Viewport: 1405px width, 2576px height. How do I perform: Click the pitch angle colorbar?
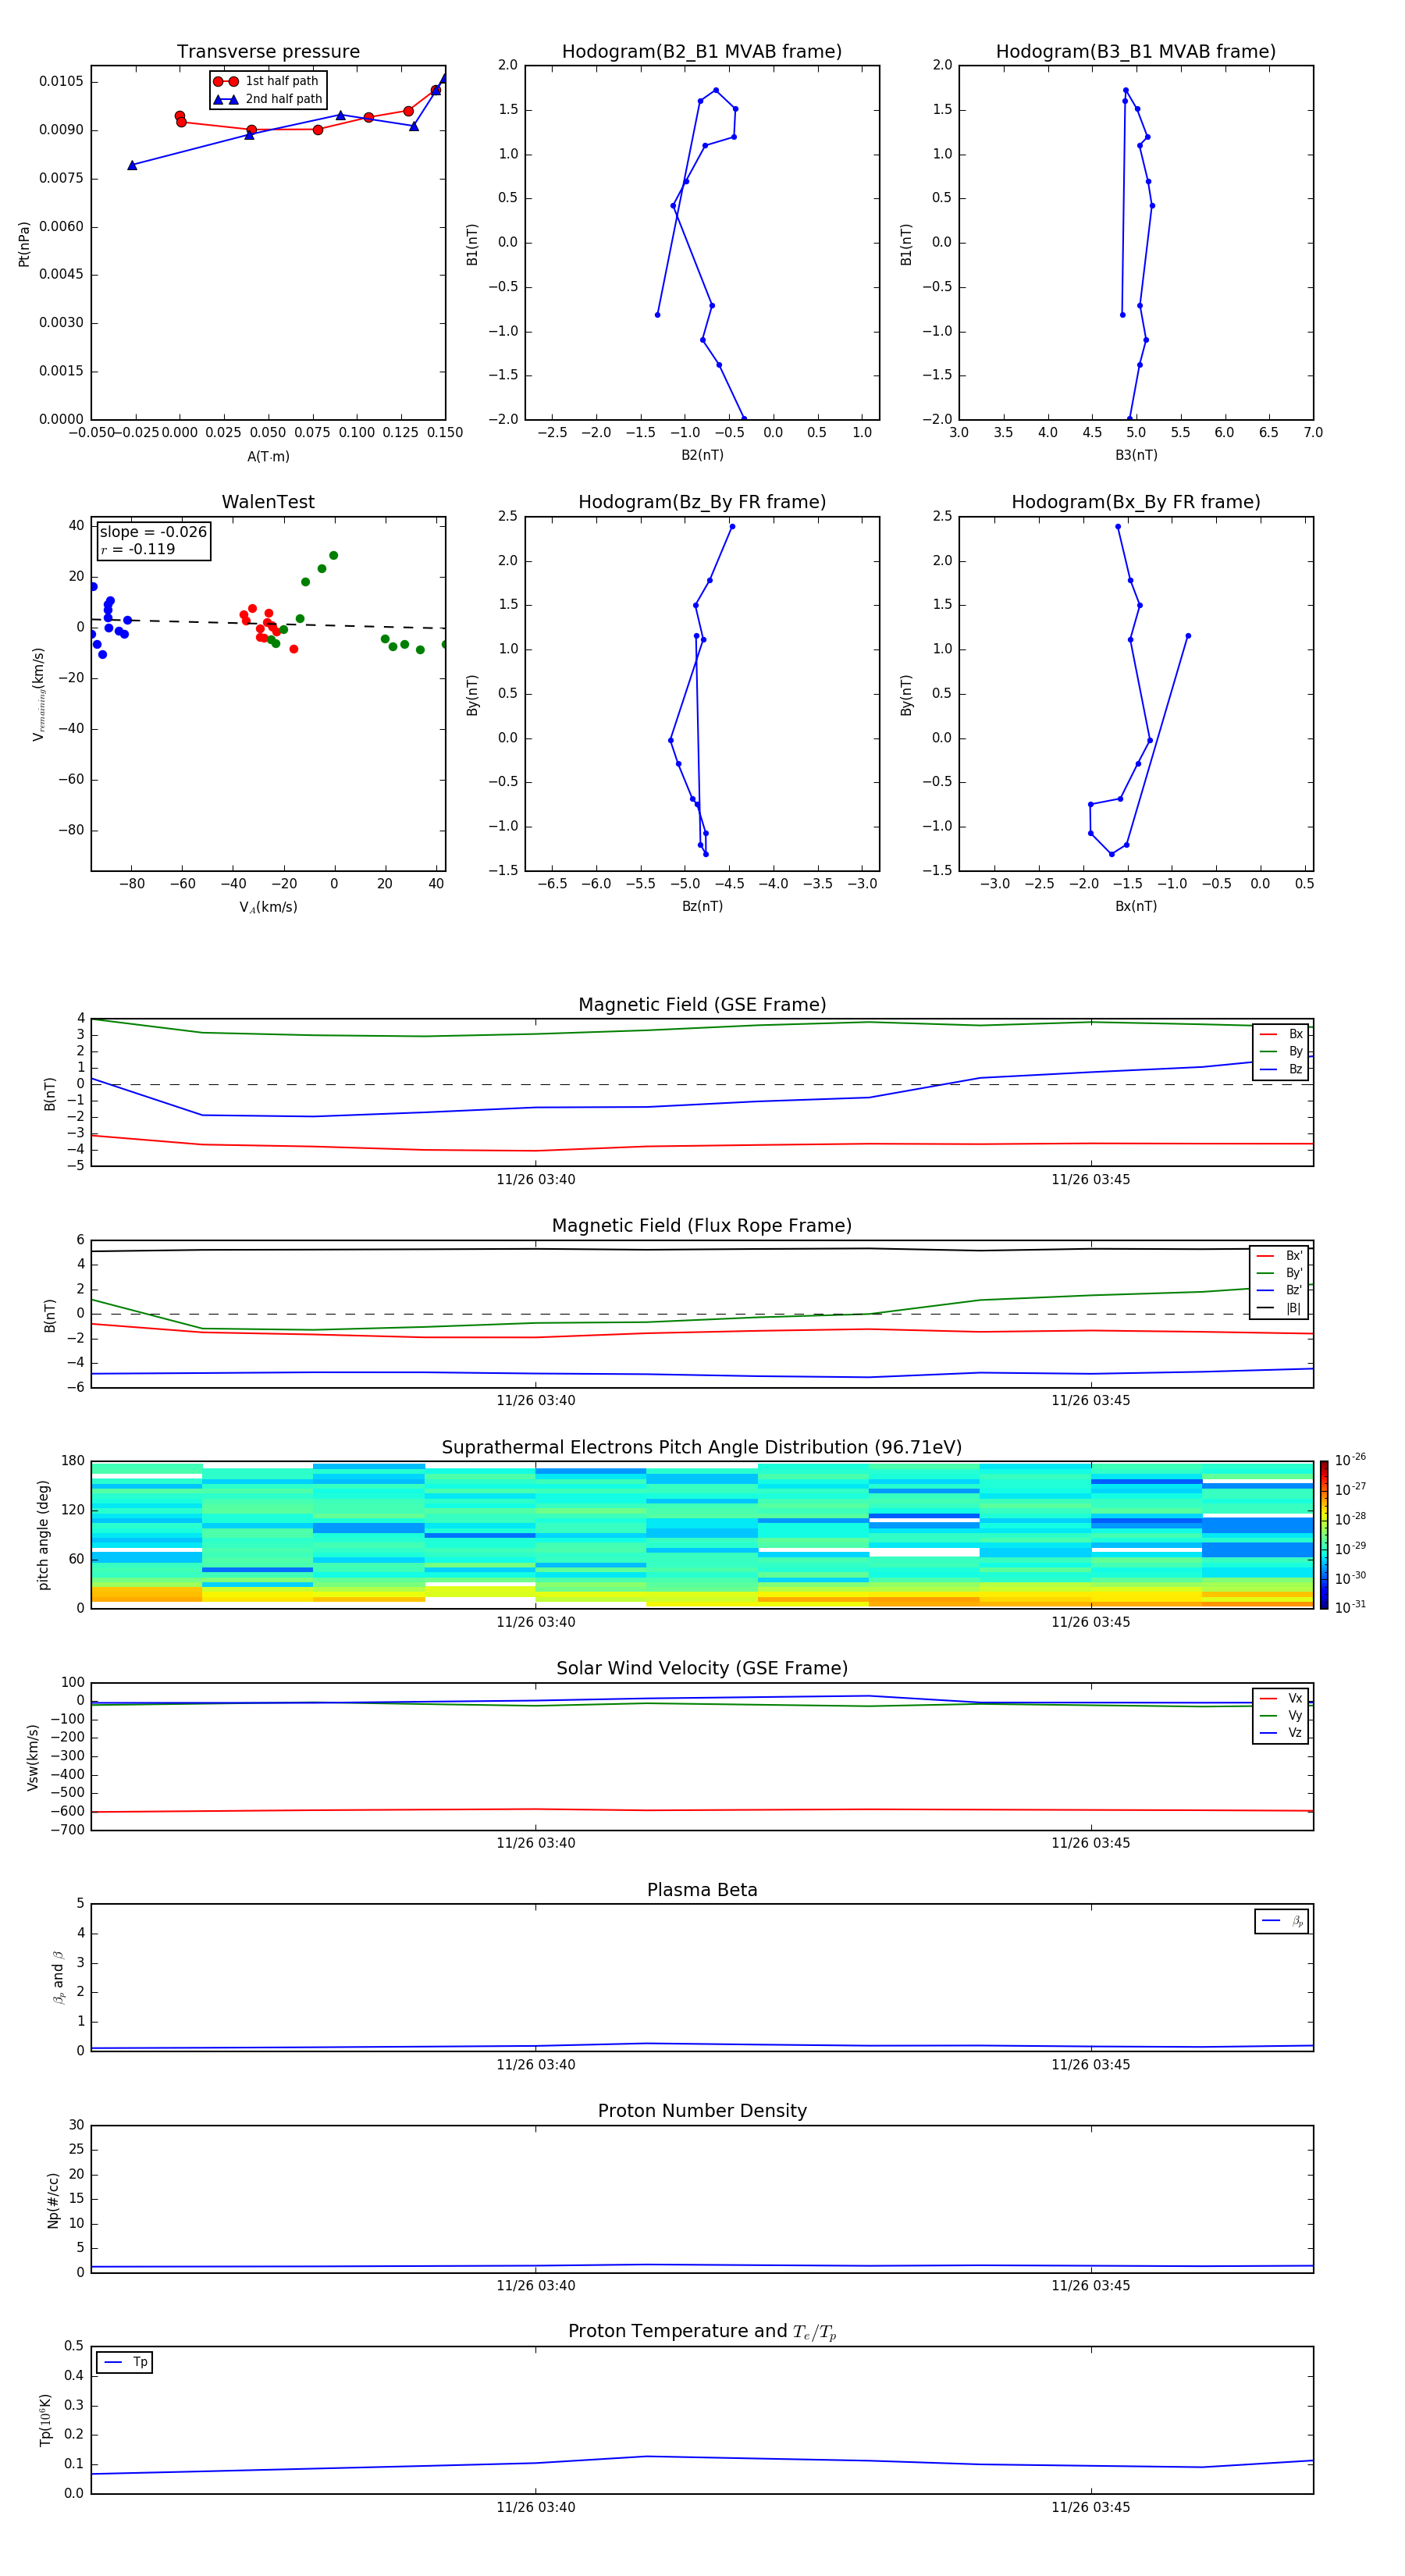(x=1323, y=1535)
